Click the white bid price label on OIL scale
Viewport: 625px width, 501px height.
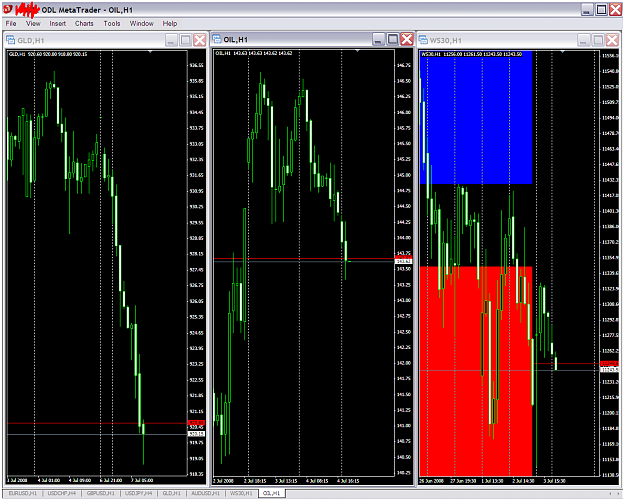pos(403,261)
